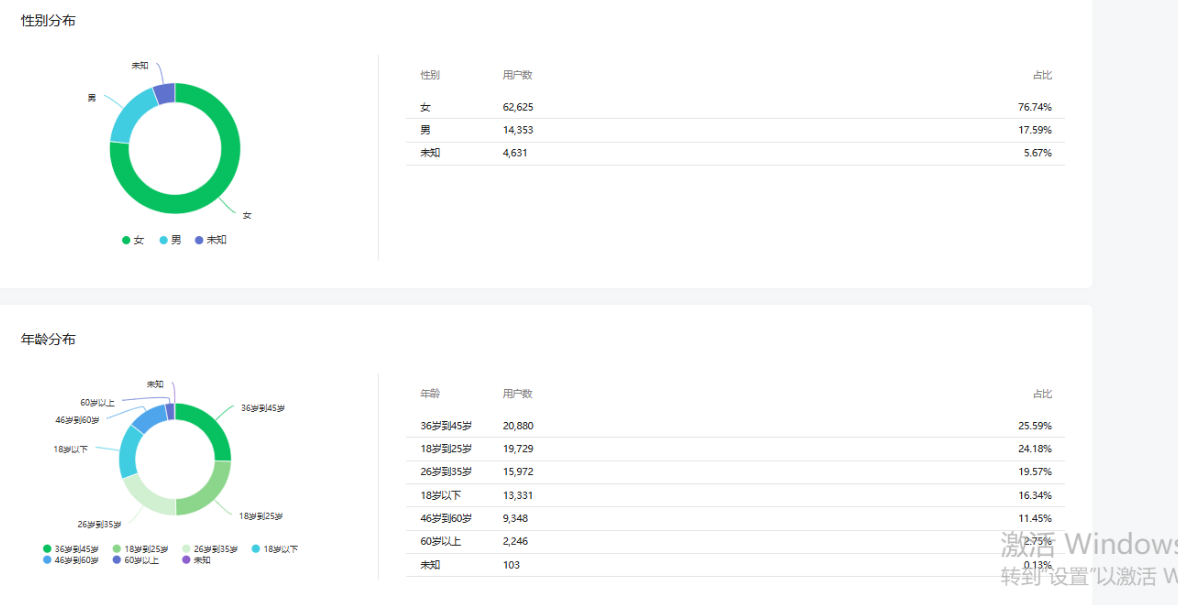Toggle the 女 legend item in gender chart
Screen dimensions: 1178x605
[x=133, y=240]
